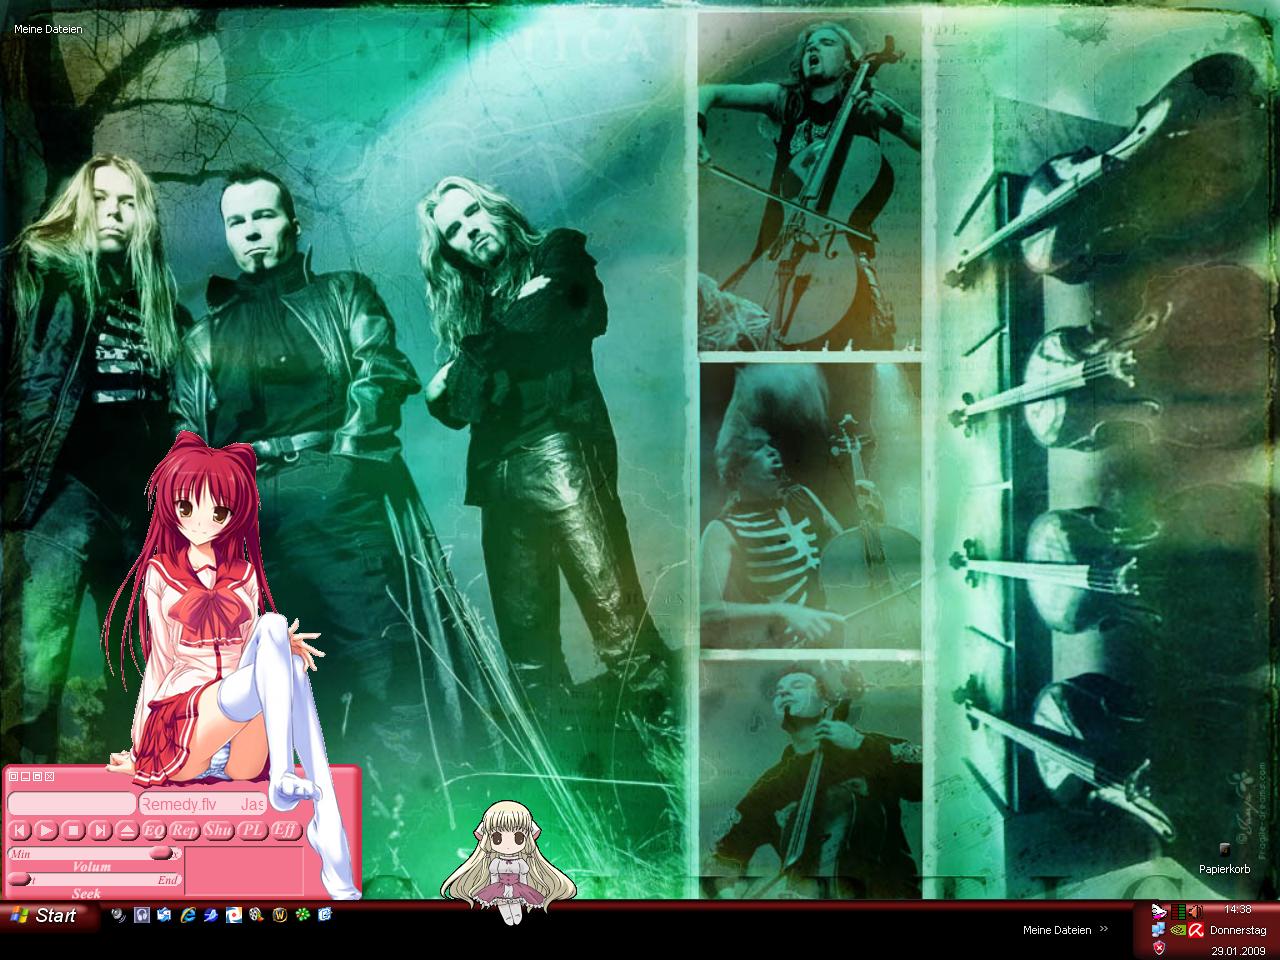Toggle Shu shuffle mode
The height and width of the screenshot is (960, 1280).
click(x=218, y=830)
